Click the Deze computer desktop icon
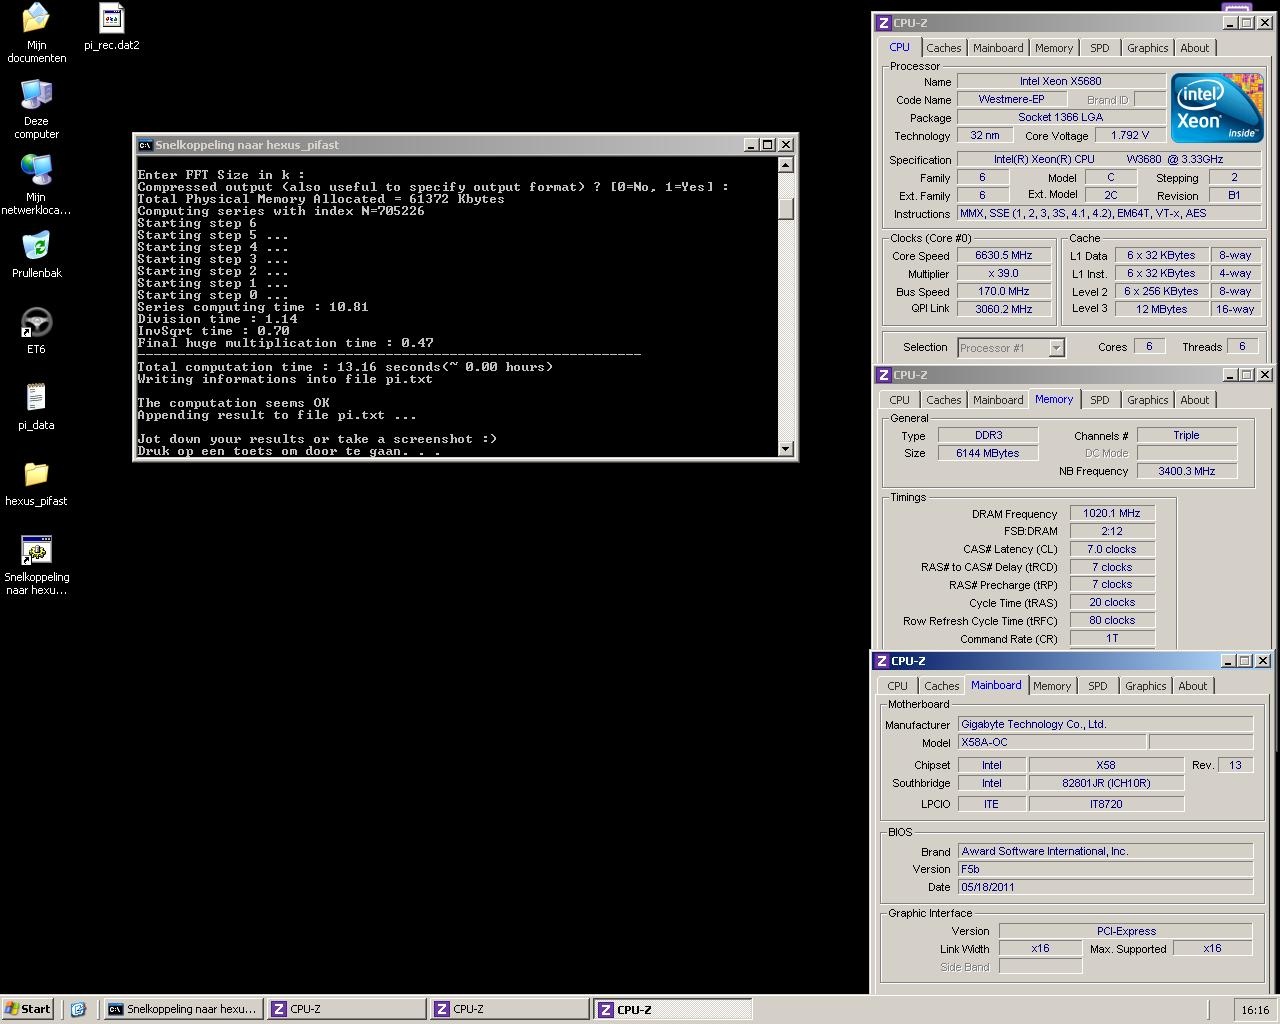Screen dimensions: 1280x1024 [36, 94]
